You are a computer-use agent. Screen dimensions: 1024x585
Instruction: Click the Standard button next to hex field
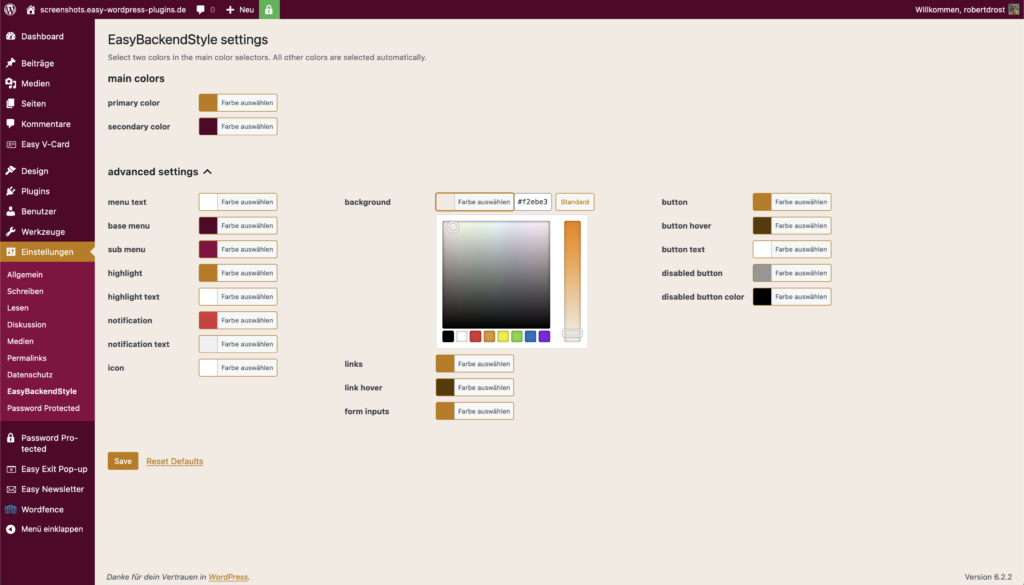click(x=575, y=202)
